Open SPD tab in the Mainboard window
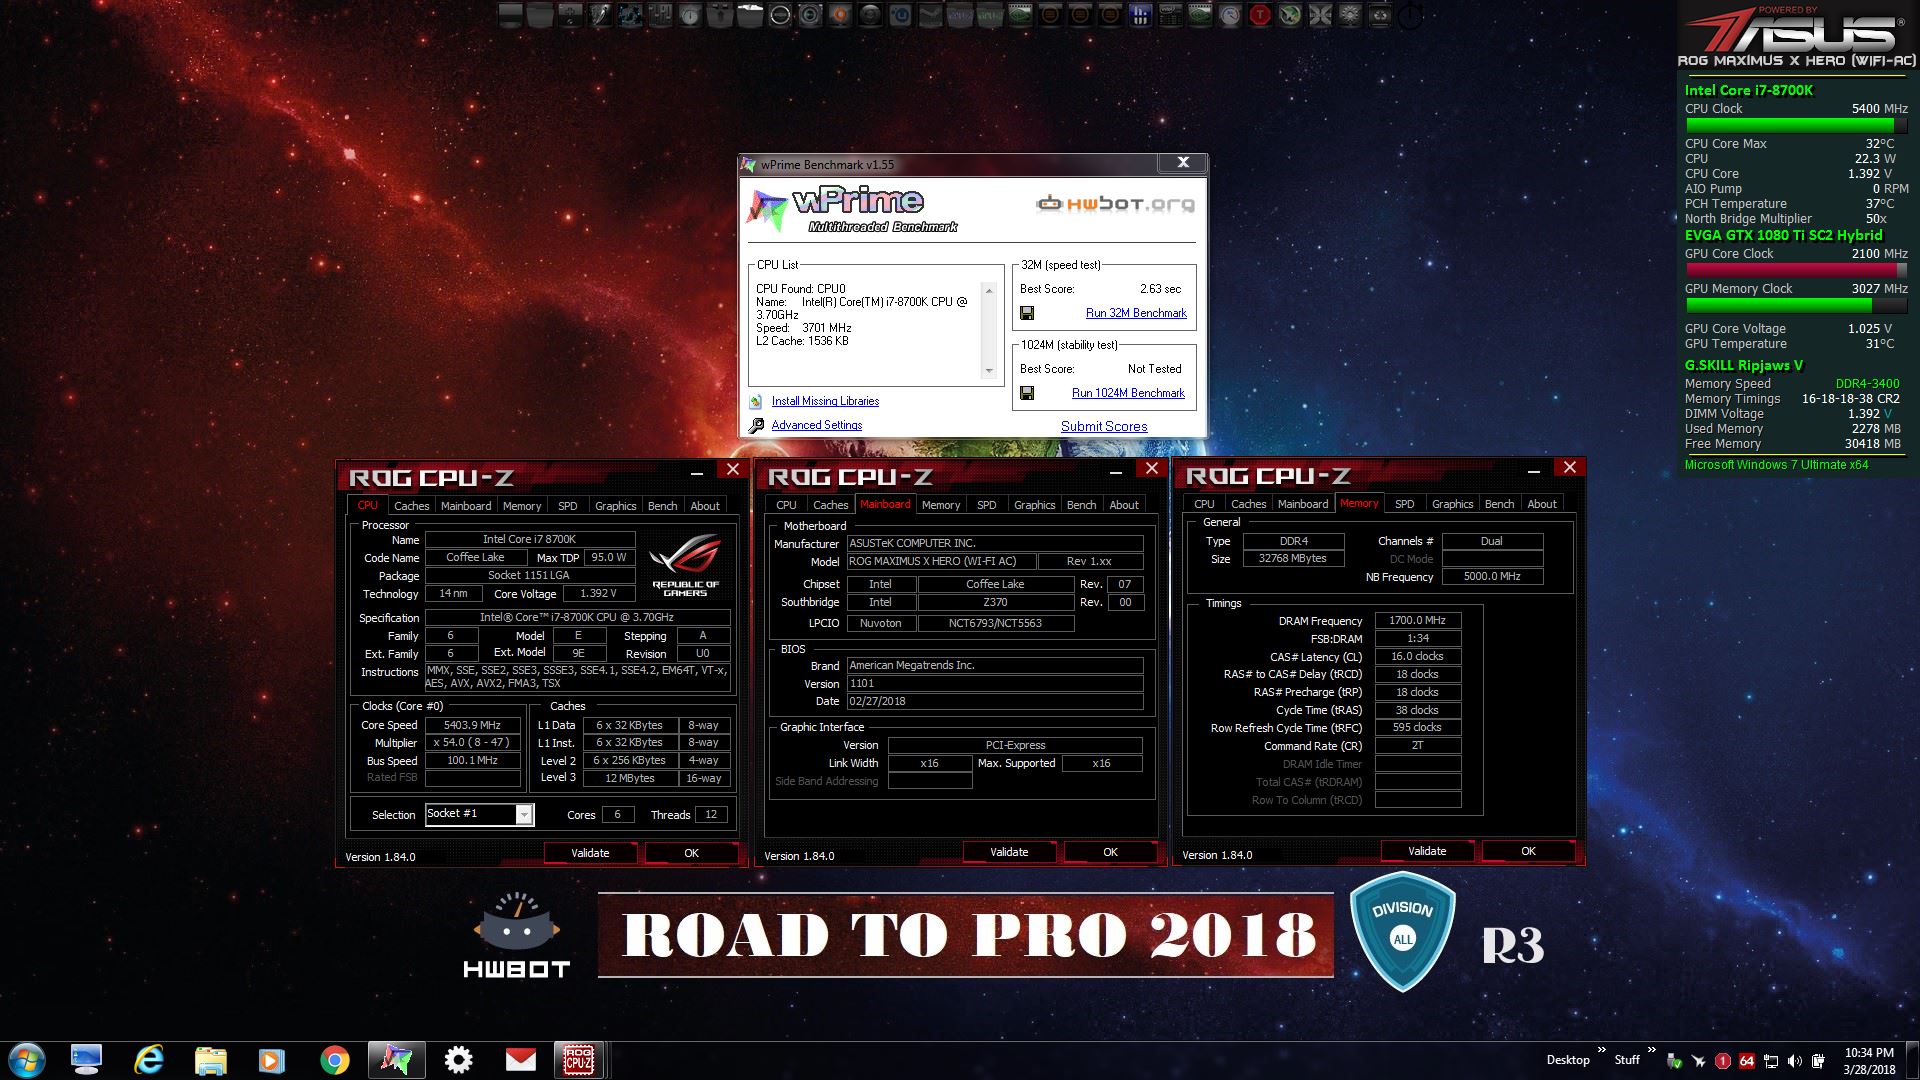Viewport: 1920px width, 1080px height. (986, 505)
